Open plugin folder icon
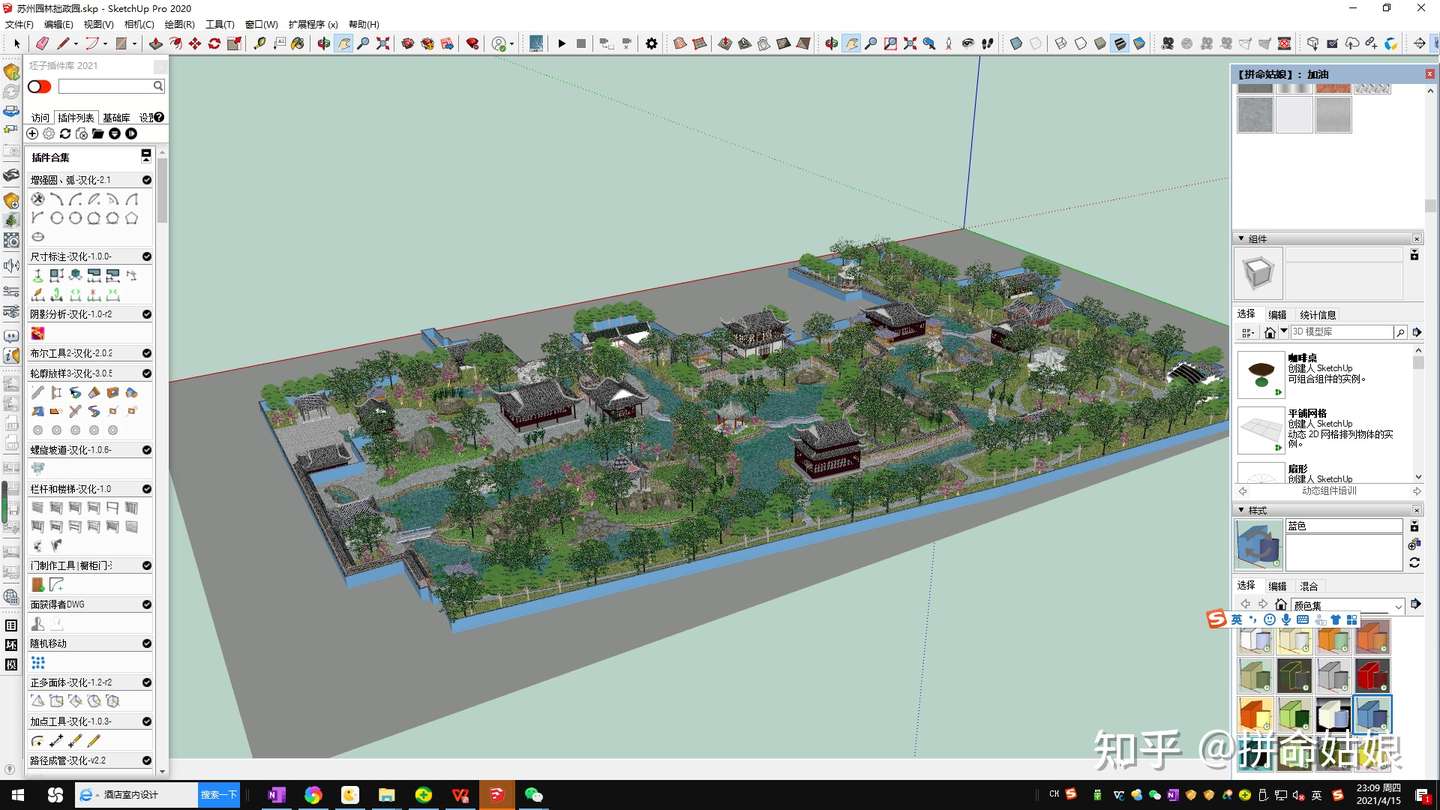The image size is (1440, 810). coord(98,133)
